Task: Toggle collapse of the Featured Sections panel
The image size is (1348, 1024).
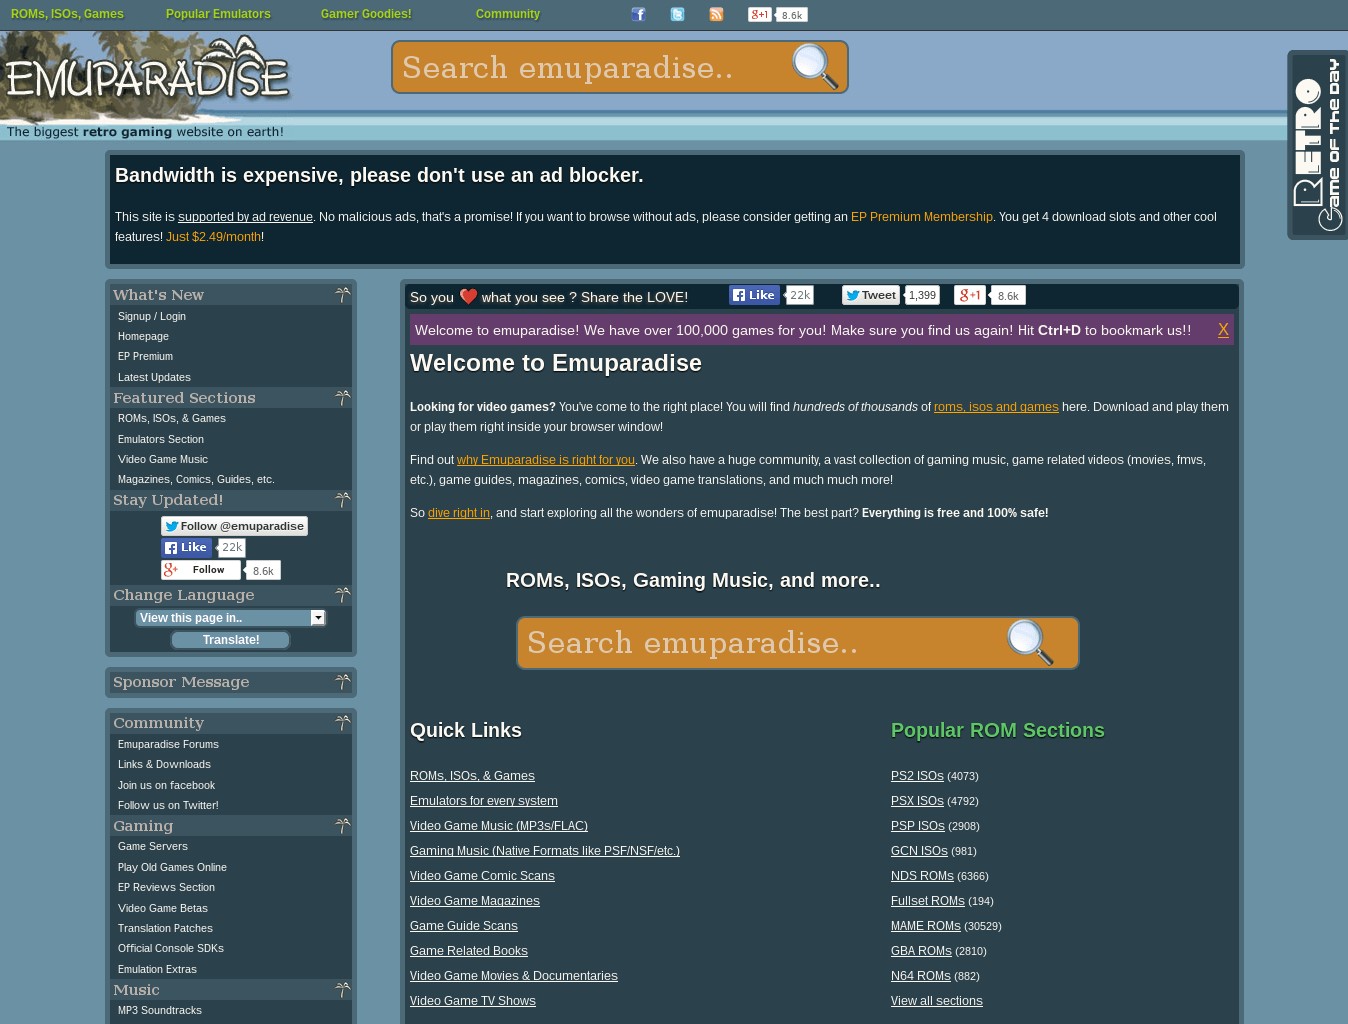Action: [342, 397]
